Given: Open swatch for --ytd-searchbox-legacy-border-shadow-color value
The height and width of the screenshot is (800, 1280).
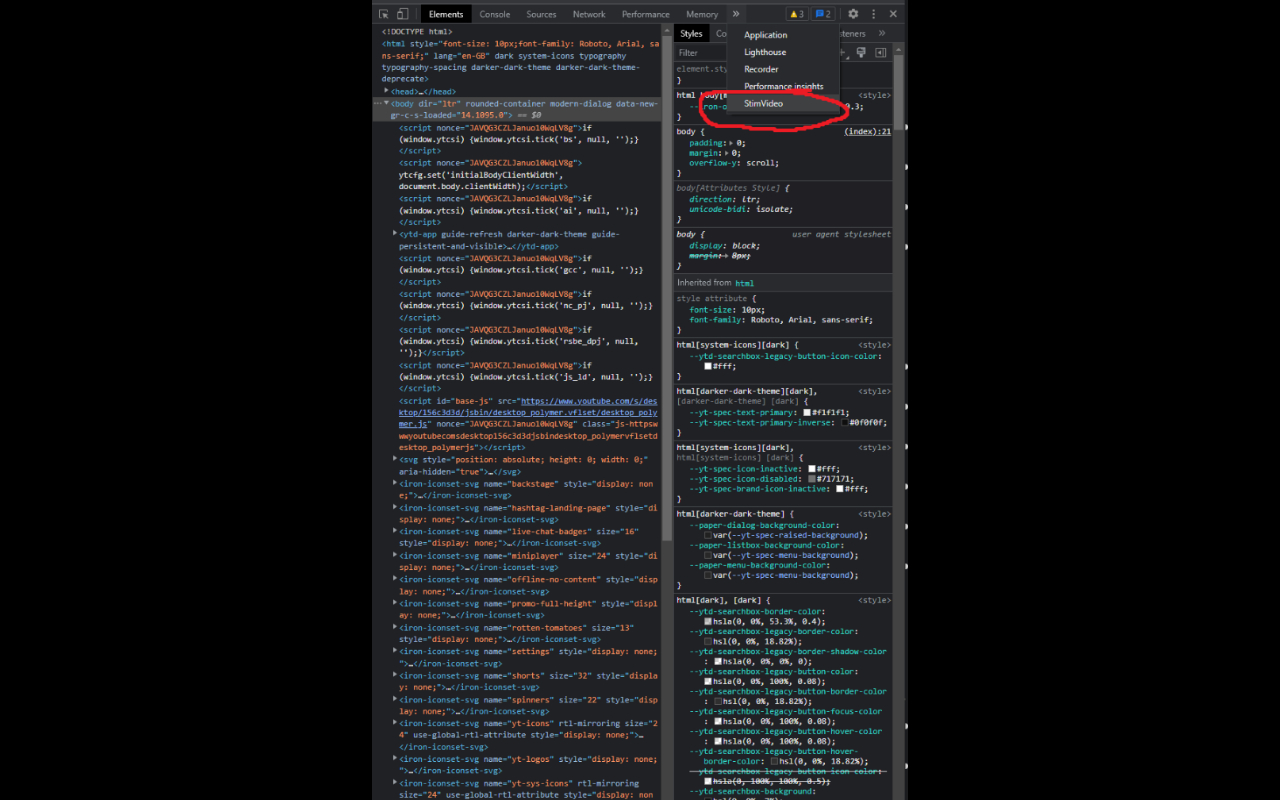Looking at the screenshot, I should [718, 661].
